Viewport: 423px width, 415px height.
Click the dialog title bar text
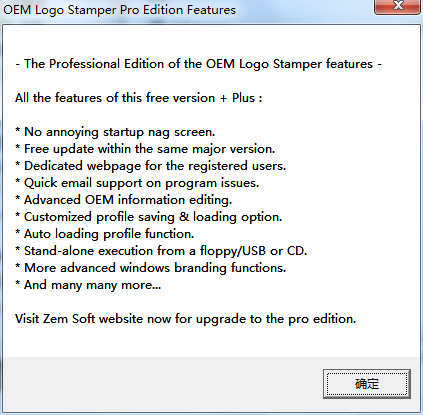(x=119, y=10)
